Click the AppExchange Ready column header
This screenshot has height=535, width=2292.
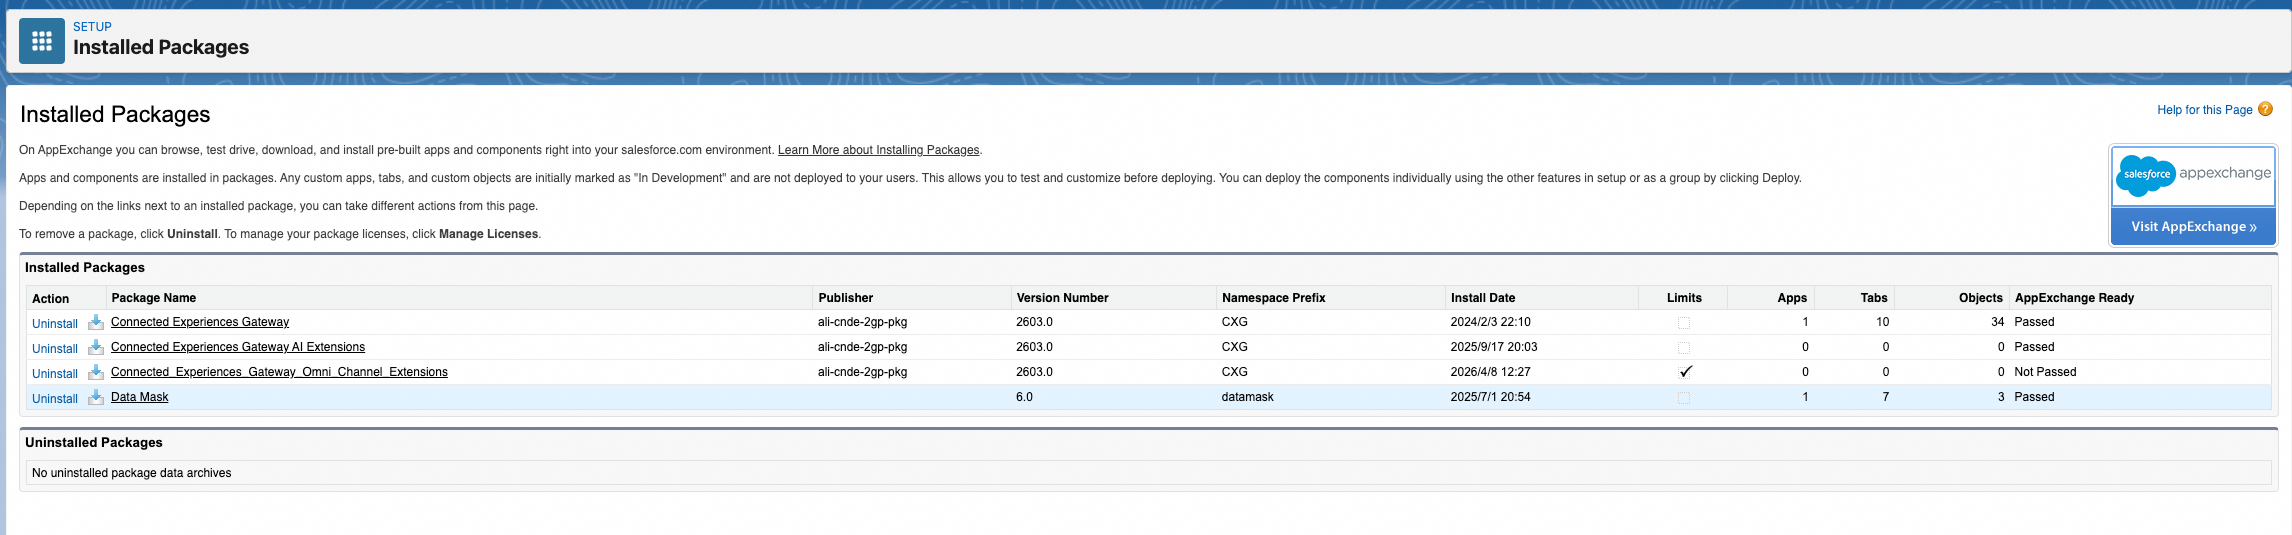coord(2075,298)
